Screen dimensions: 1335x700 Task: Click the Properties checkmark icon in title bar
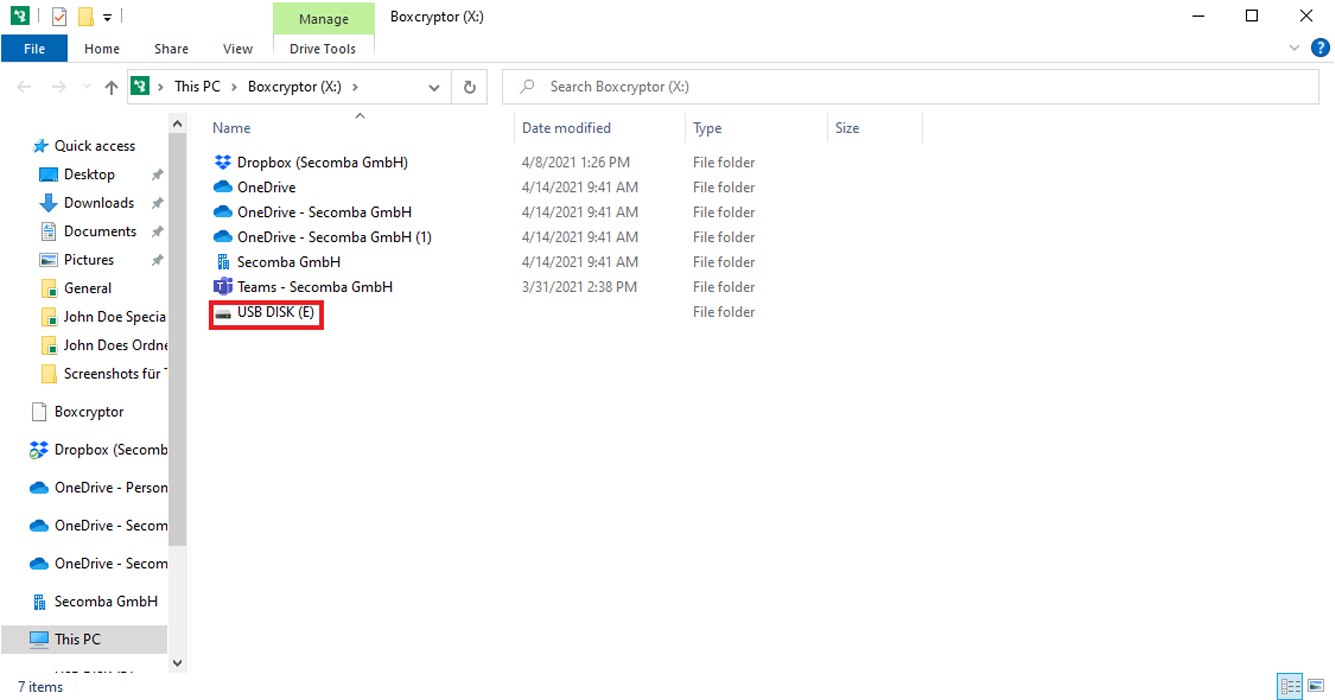pos(58,16)
